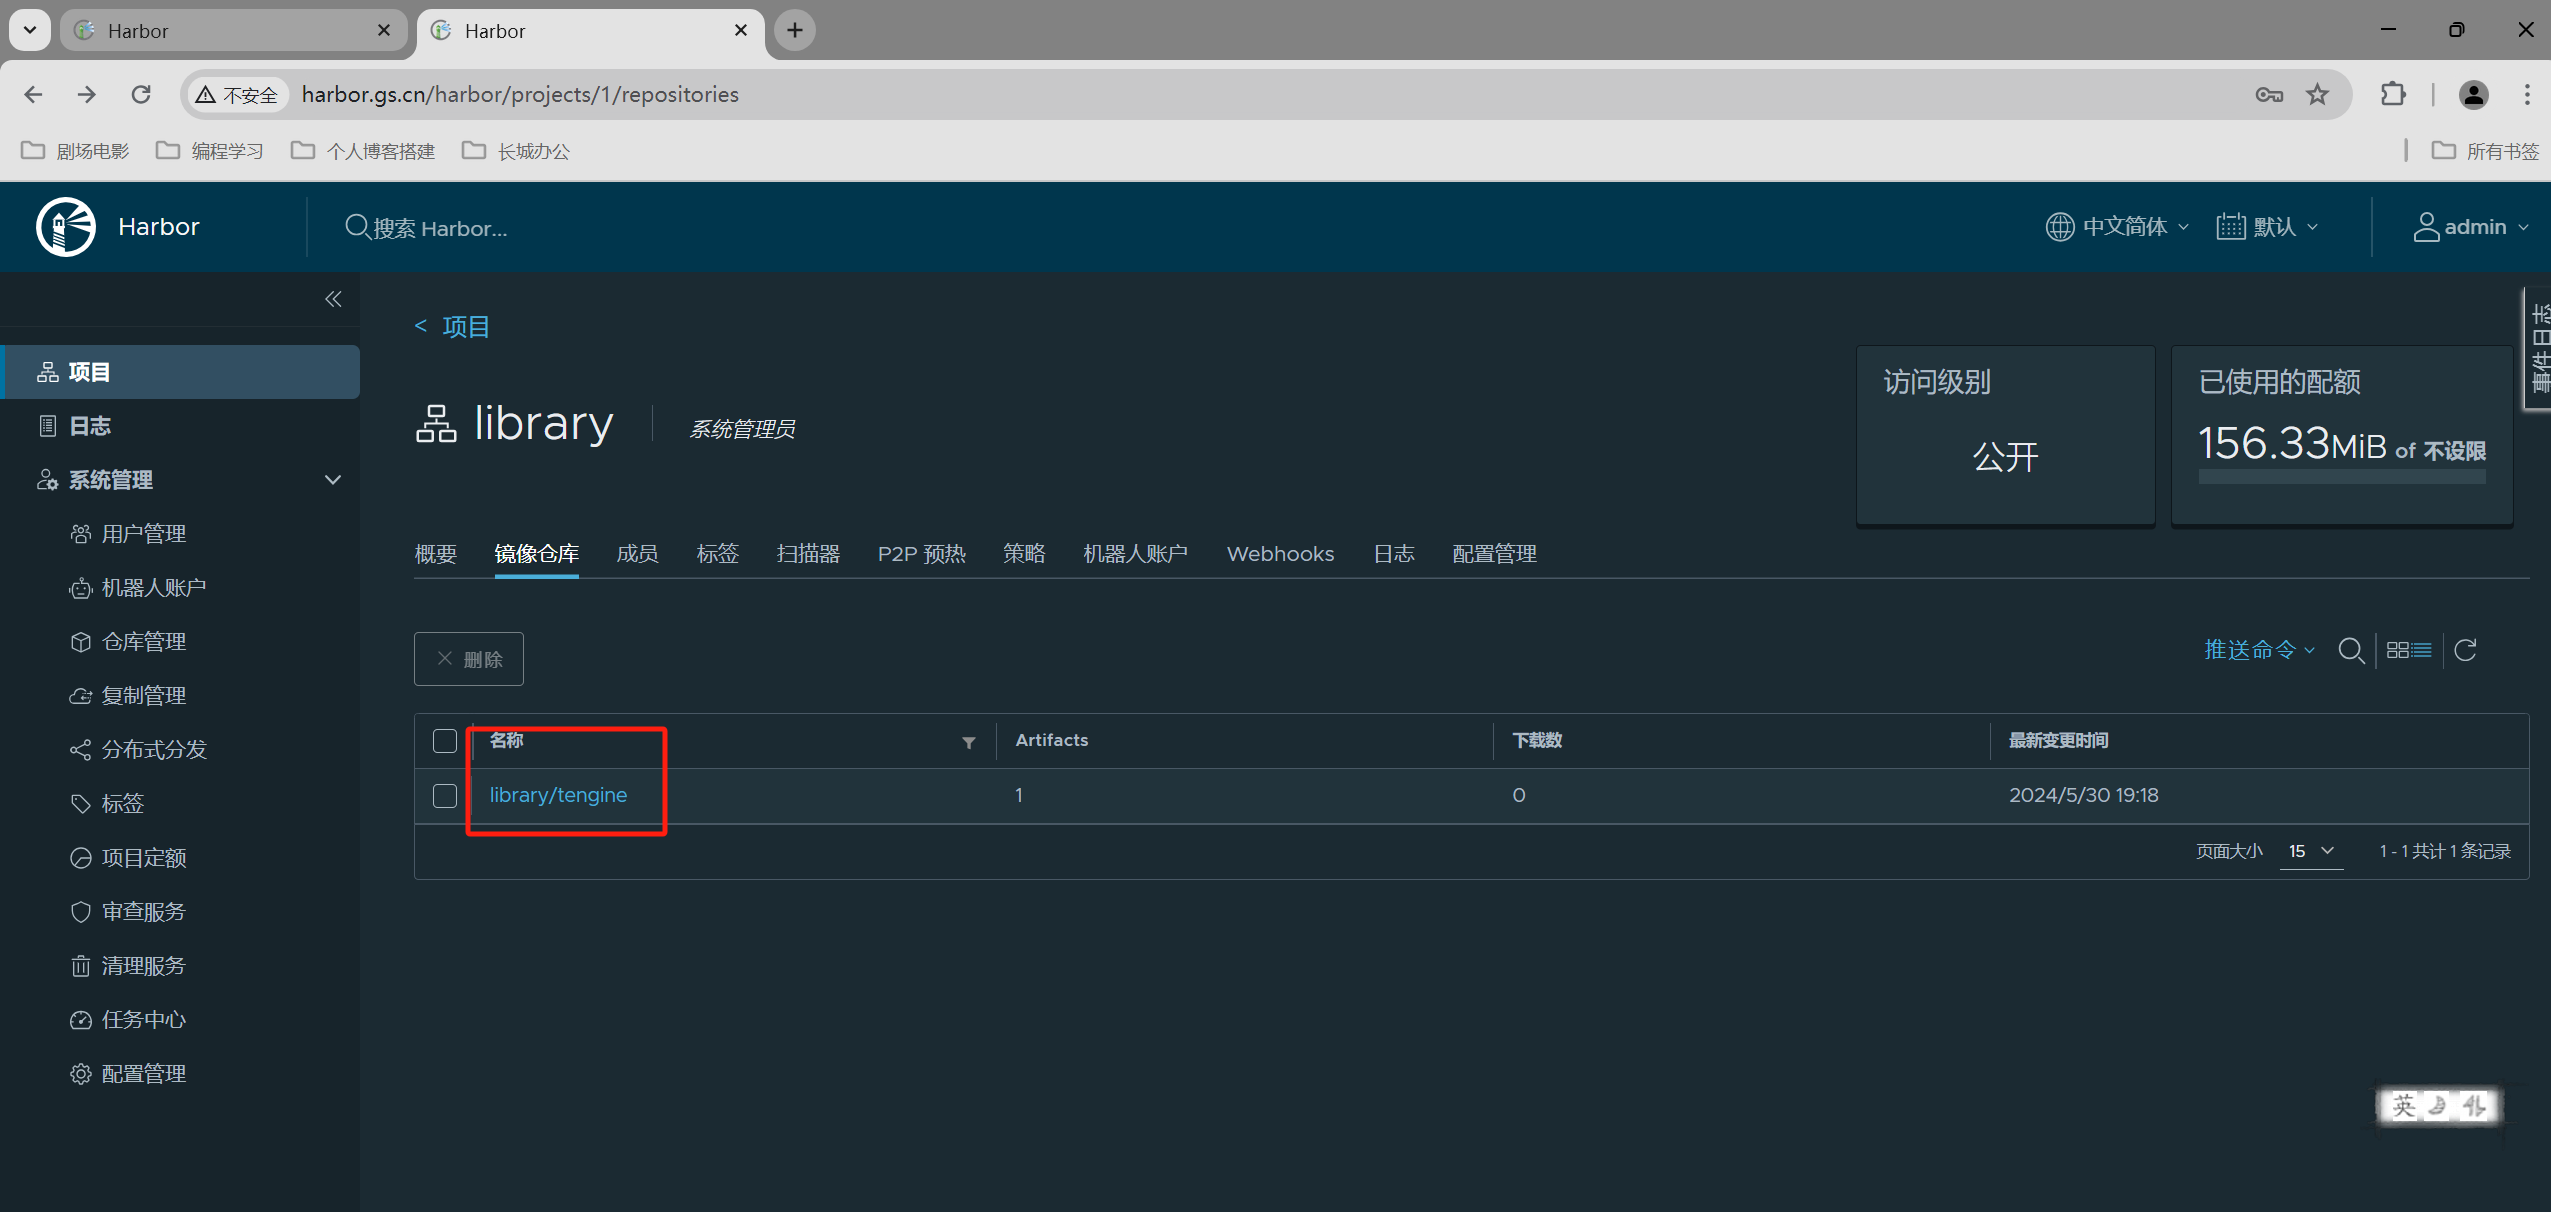Viewport: 2551px width, 1212px height.
Task: Open the browser profile avatar
Action: click(2474, 94)
